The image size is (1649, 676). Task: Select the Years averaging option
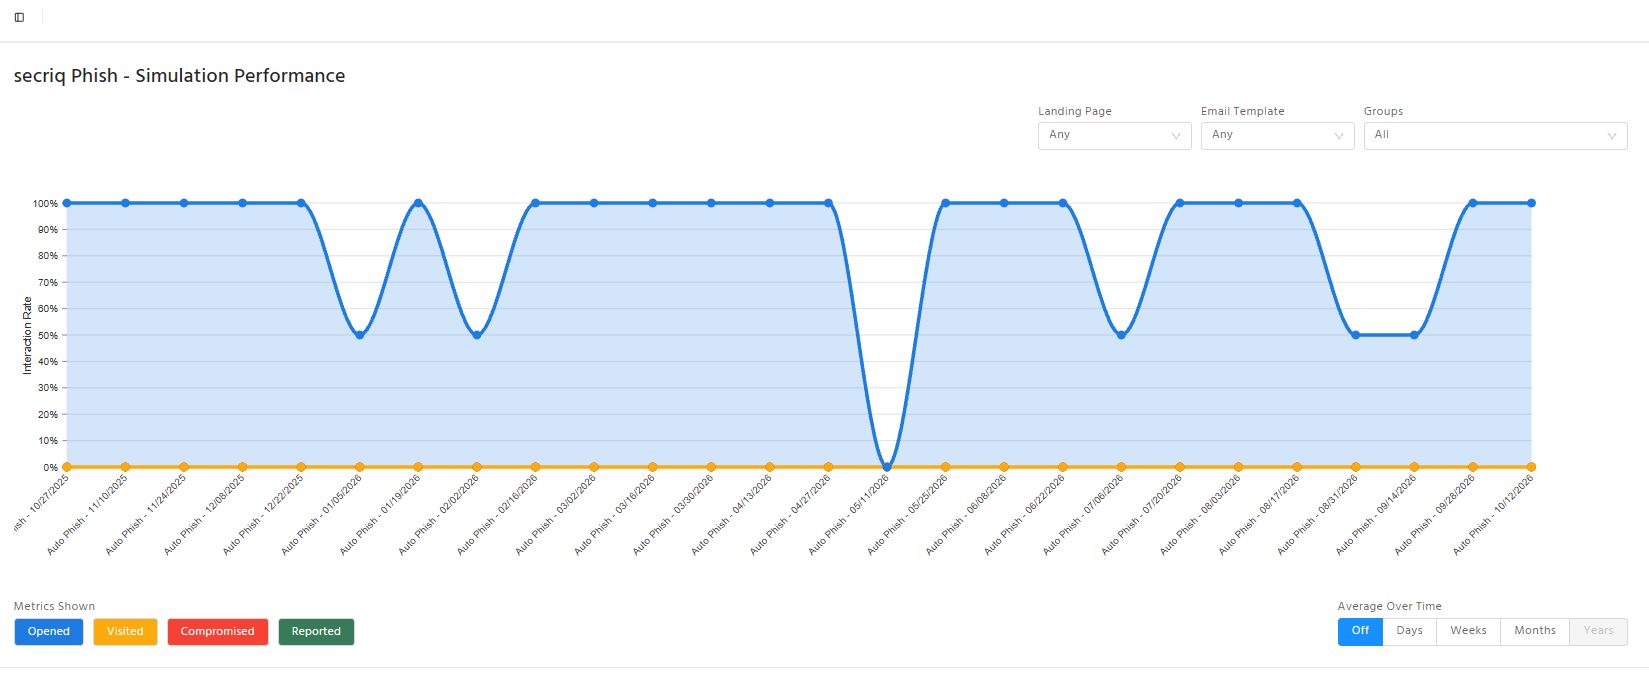[x=1598, y=631]
